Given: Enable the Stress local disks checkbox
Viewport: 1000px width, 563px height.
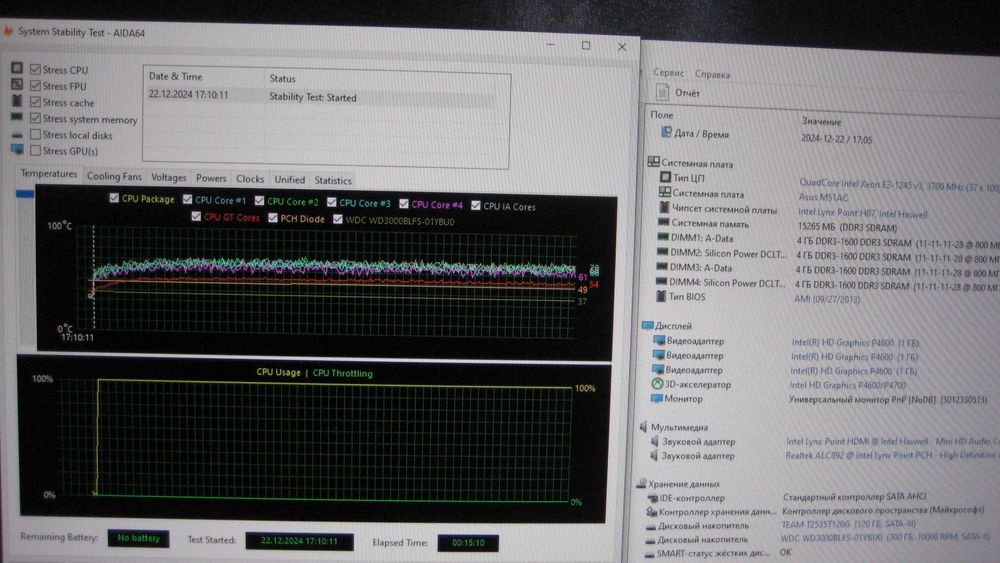Looking at the screenshot, I should [x=36, y=135].
